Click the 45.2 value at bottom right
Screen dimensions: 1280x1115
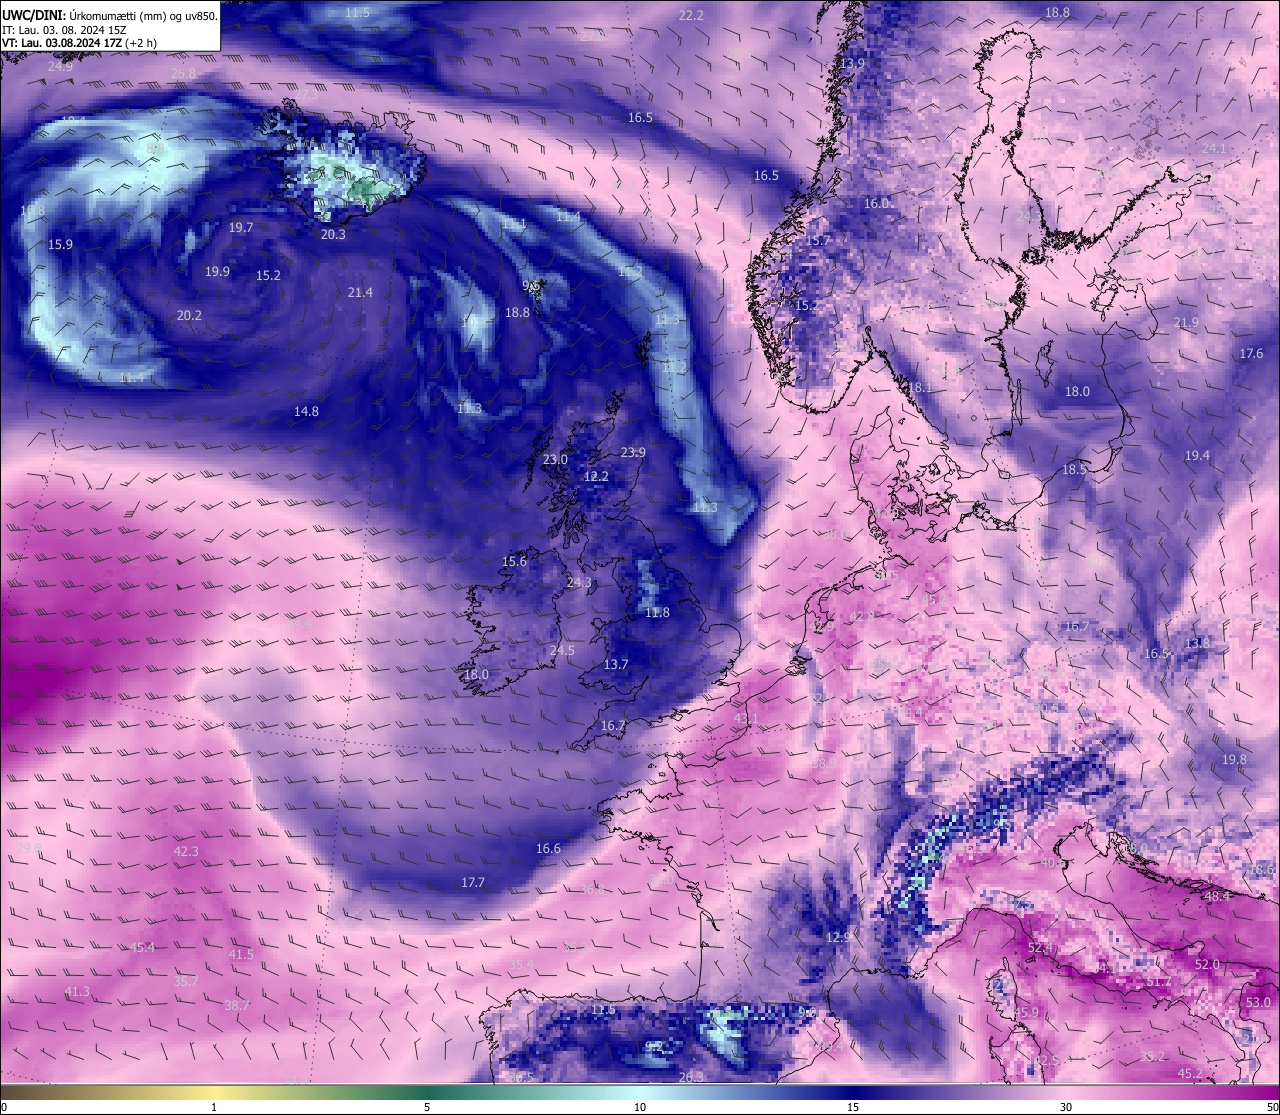coord(1189,1074)
